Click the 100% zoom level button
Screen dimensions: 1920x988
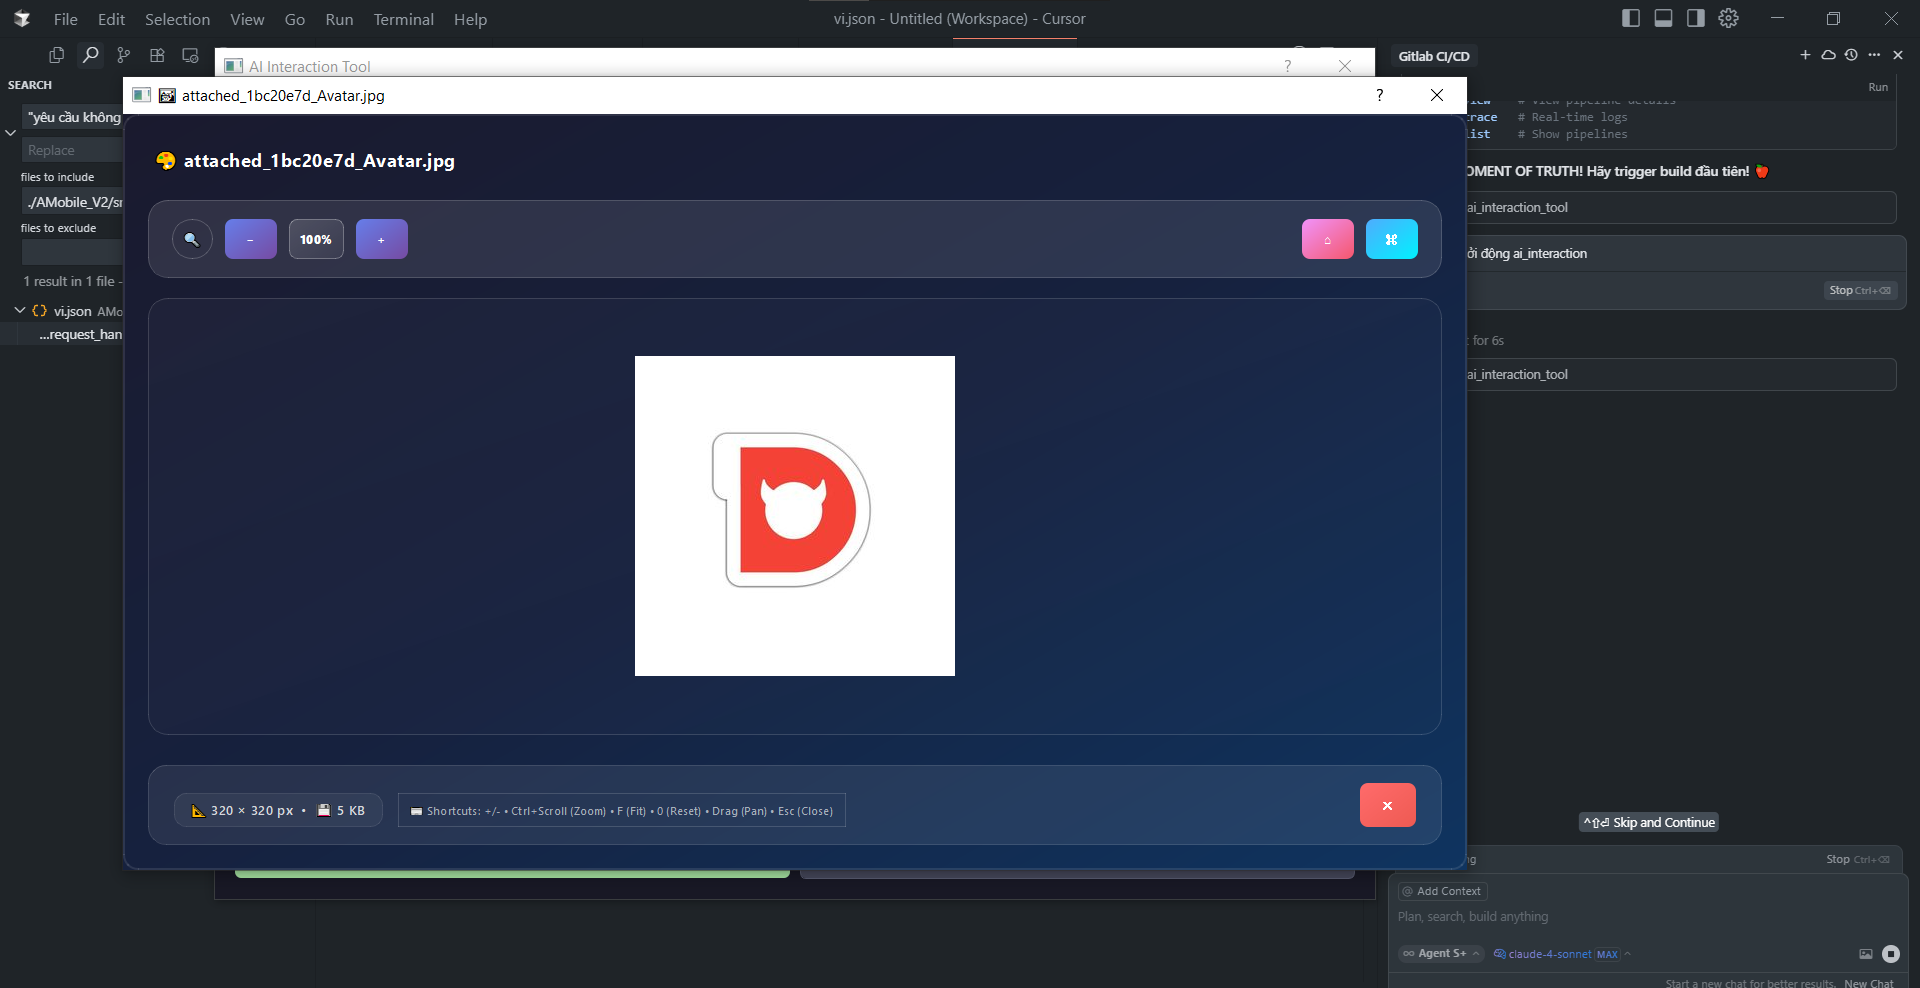click(x=316, y=239)
